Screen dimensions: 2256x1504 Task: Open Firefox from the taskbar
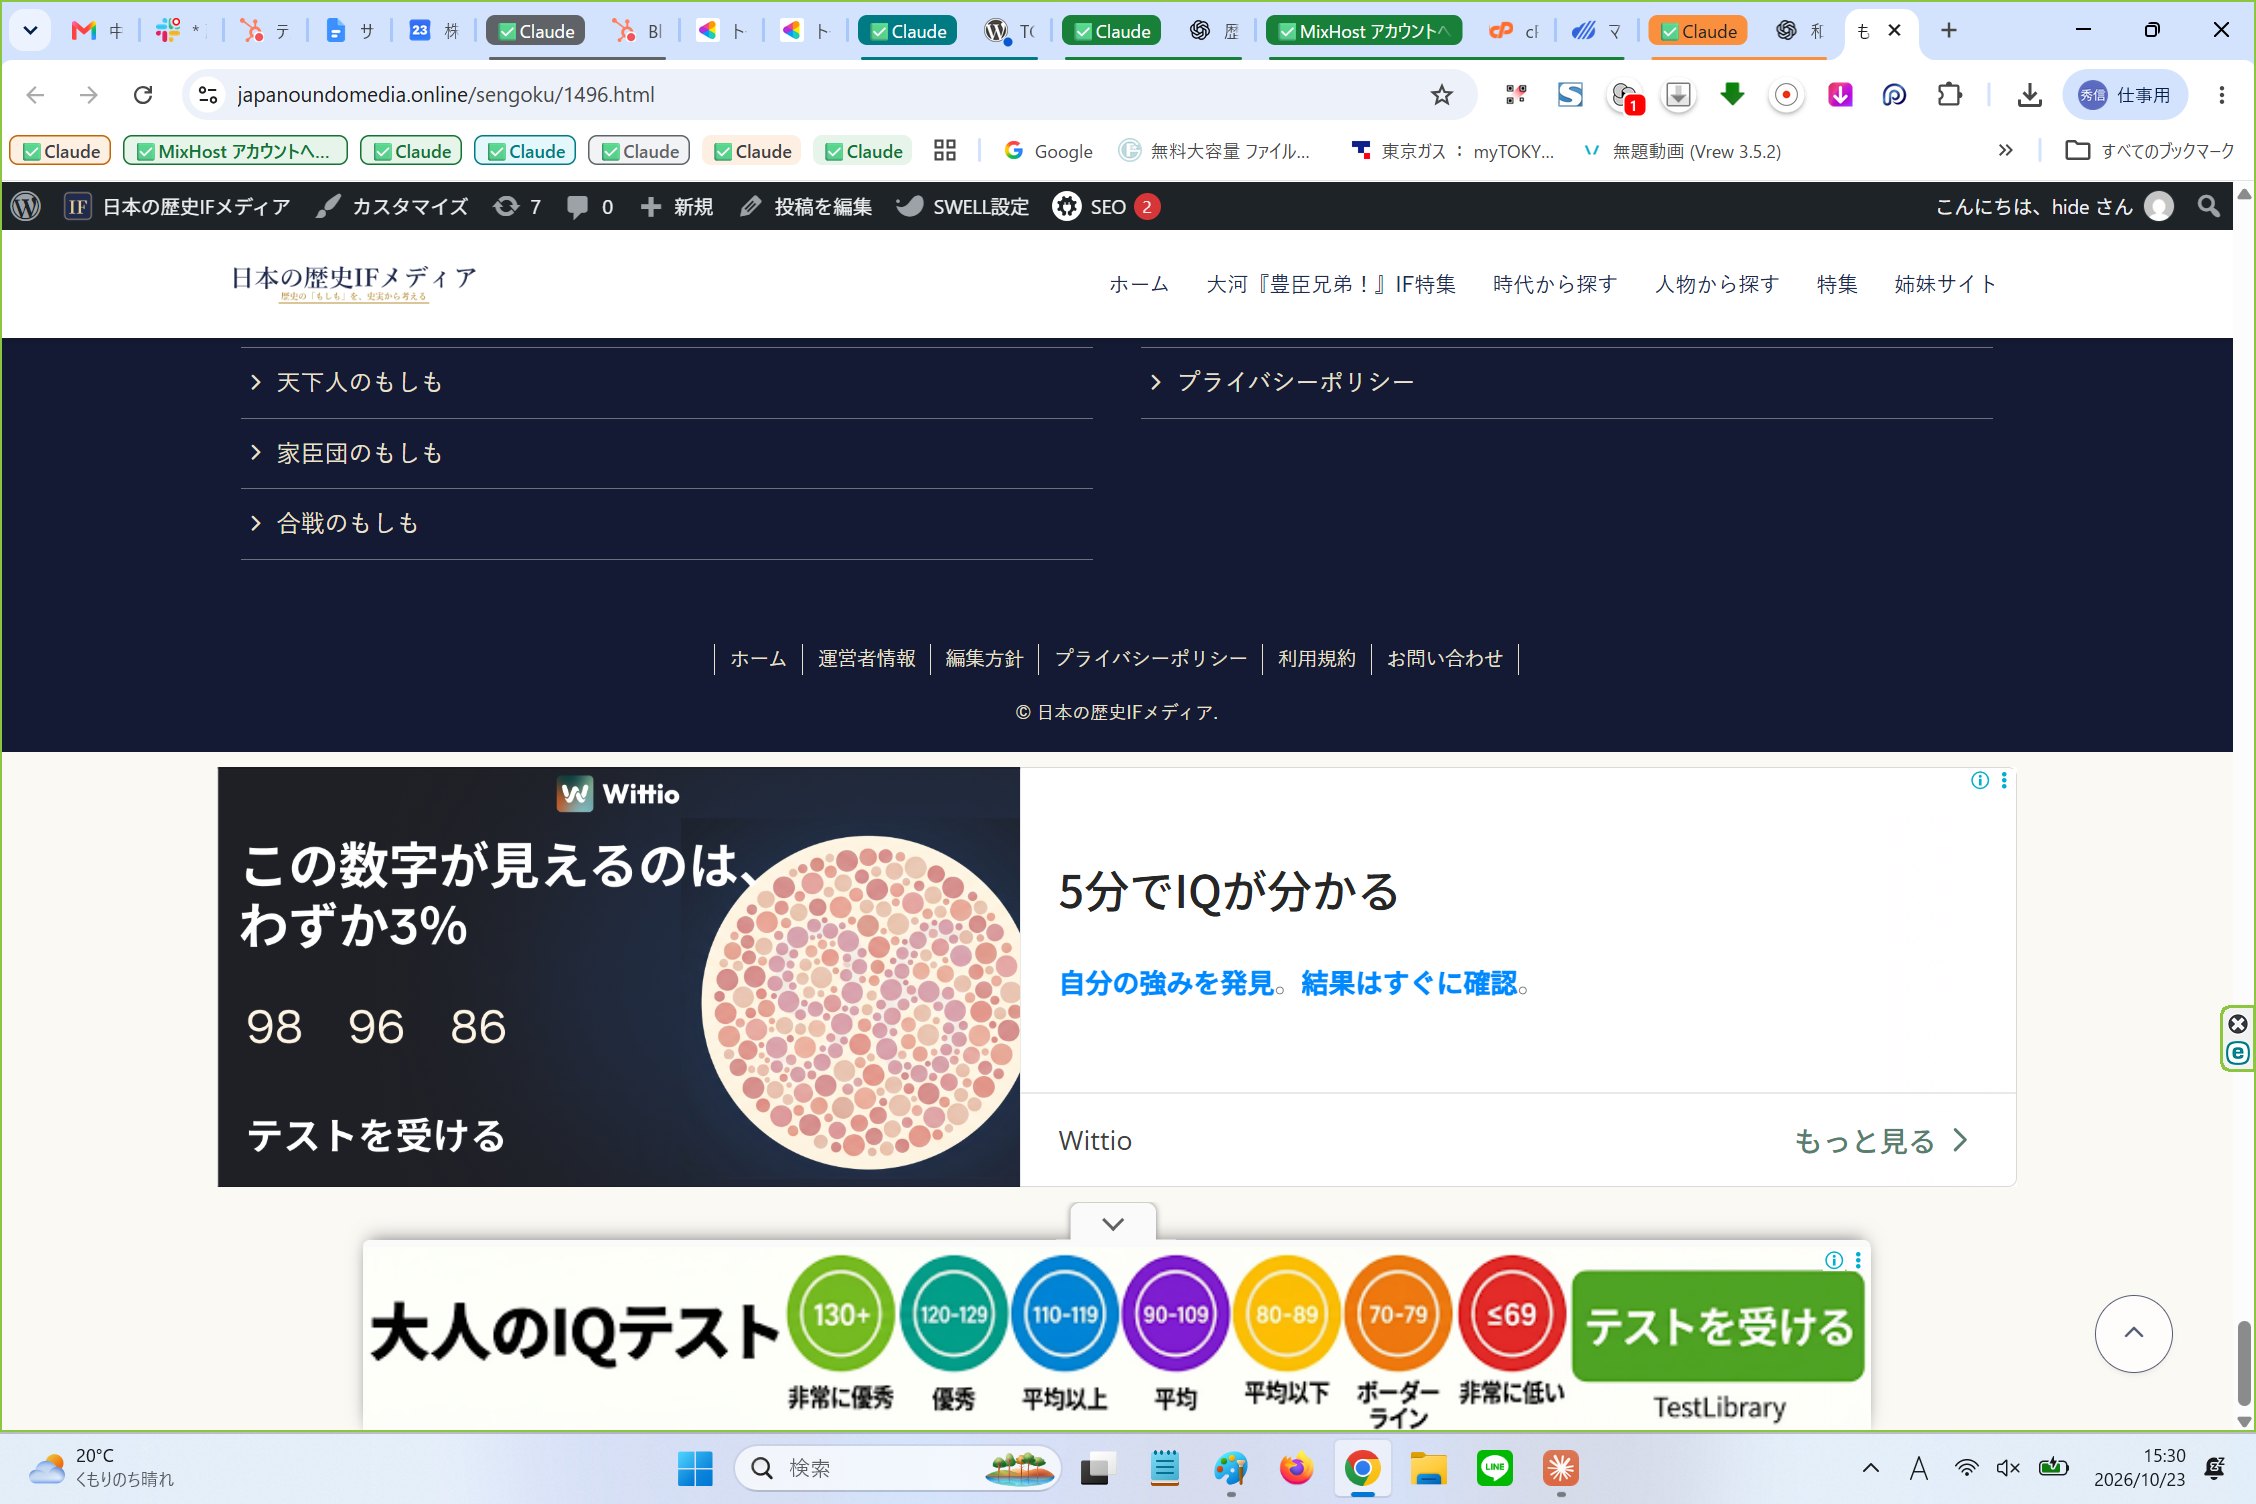pyautogui.click(x=1296, y=1468)
